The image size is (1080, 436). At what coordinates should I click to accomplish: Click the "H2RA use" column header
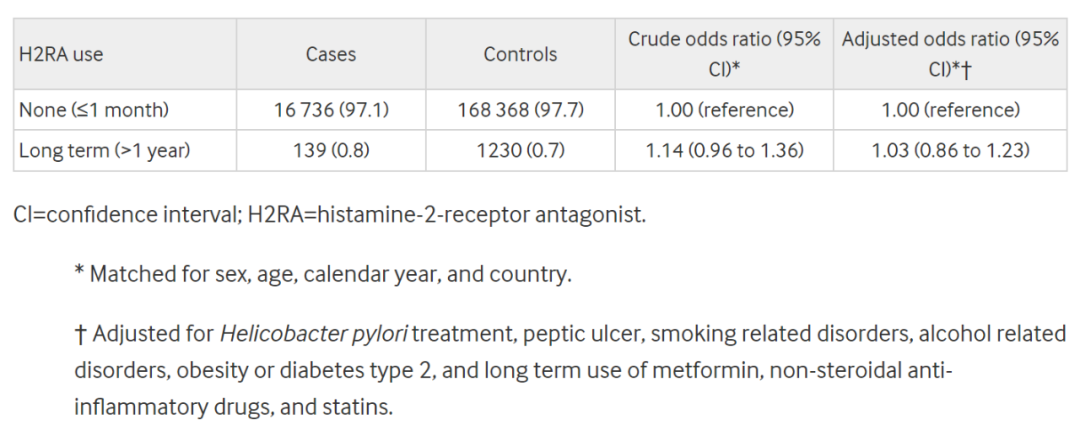pyautogui.click(x=61, y=55)
